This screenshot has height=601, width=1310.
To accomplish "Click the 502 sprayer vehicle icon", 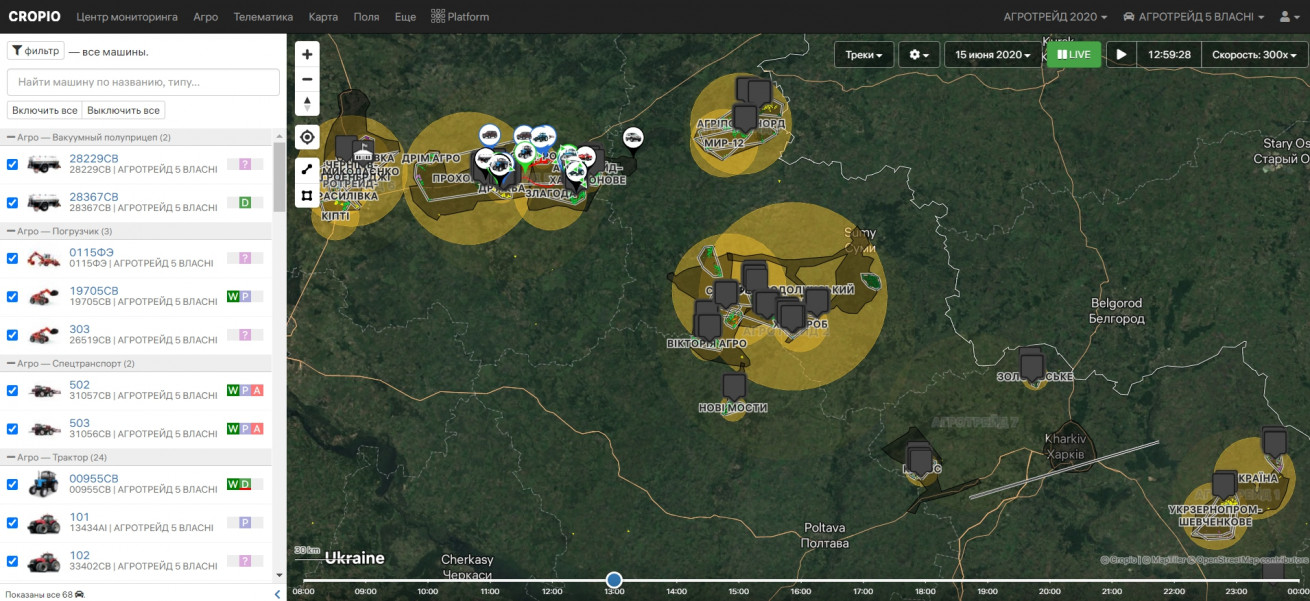I will [44, 390].
